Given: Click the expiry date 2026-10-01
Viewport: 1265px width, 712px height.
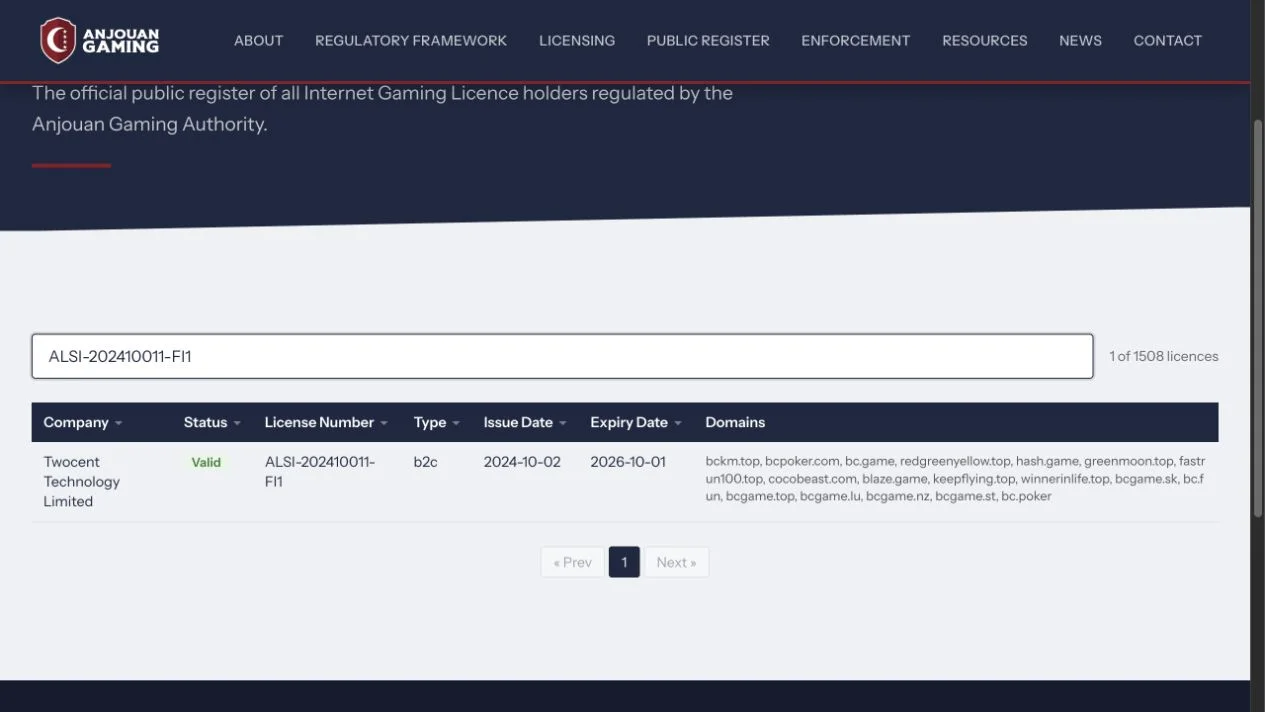Looking at the screenshot, I should [x=628, y=462].
